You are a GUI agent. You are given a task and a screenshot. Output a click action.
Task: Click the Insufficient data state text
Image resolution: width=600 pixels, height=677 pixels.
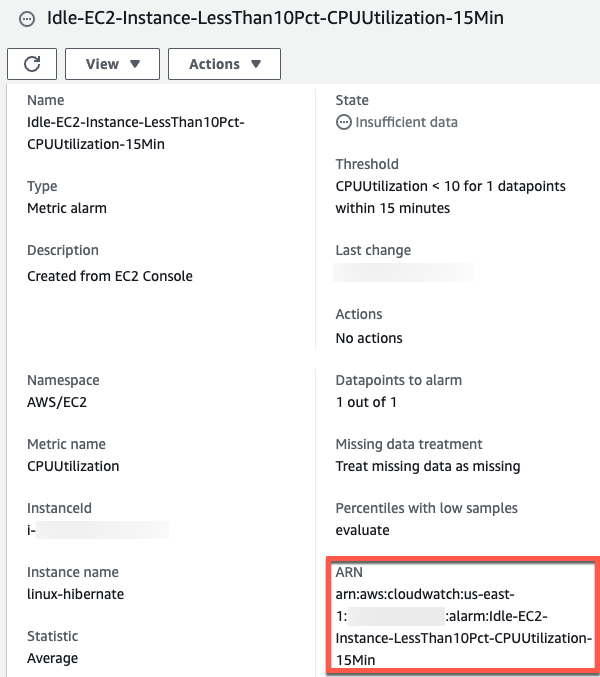pos(405,123)
